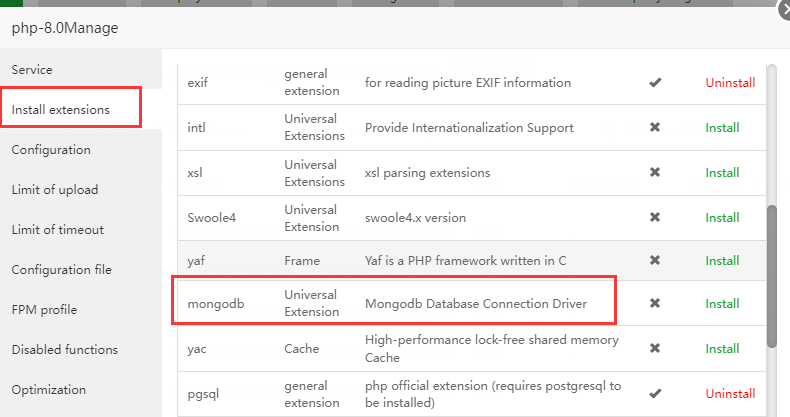Viewport: 790px width, 417px height.
Task: Go to Limit of upload settings
Action: (55, 190)
